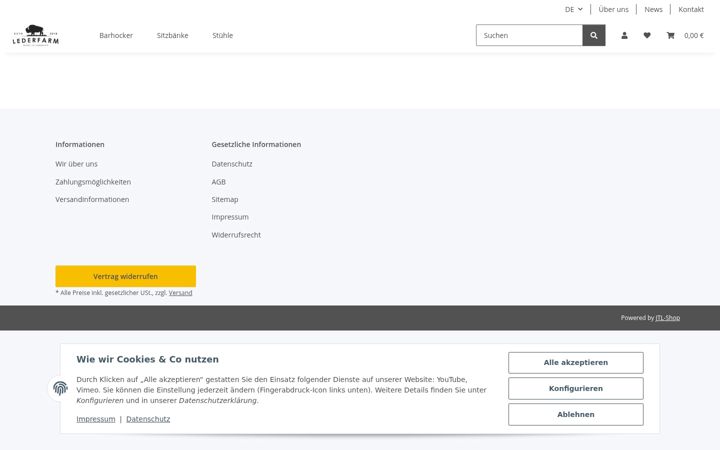Open the wishlist heart icon
Screen dimensions: 720x450
(x=647, y=35)
